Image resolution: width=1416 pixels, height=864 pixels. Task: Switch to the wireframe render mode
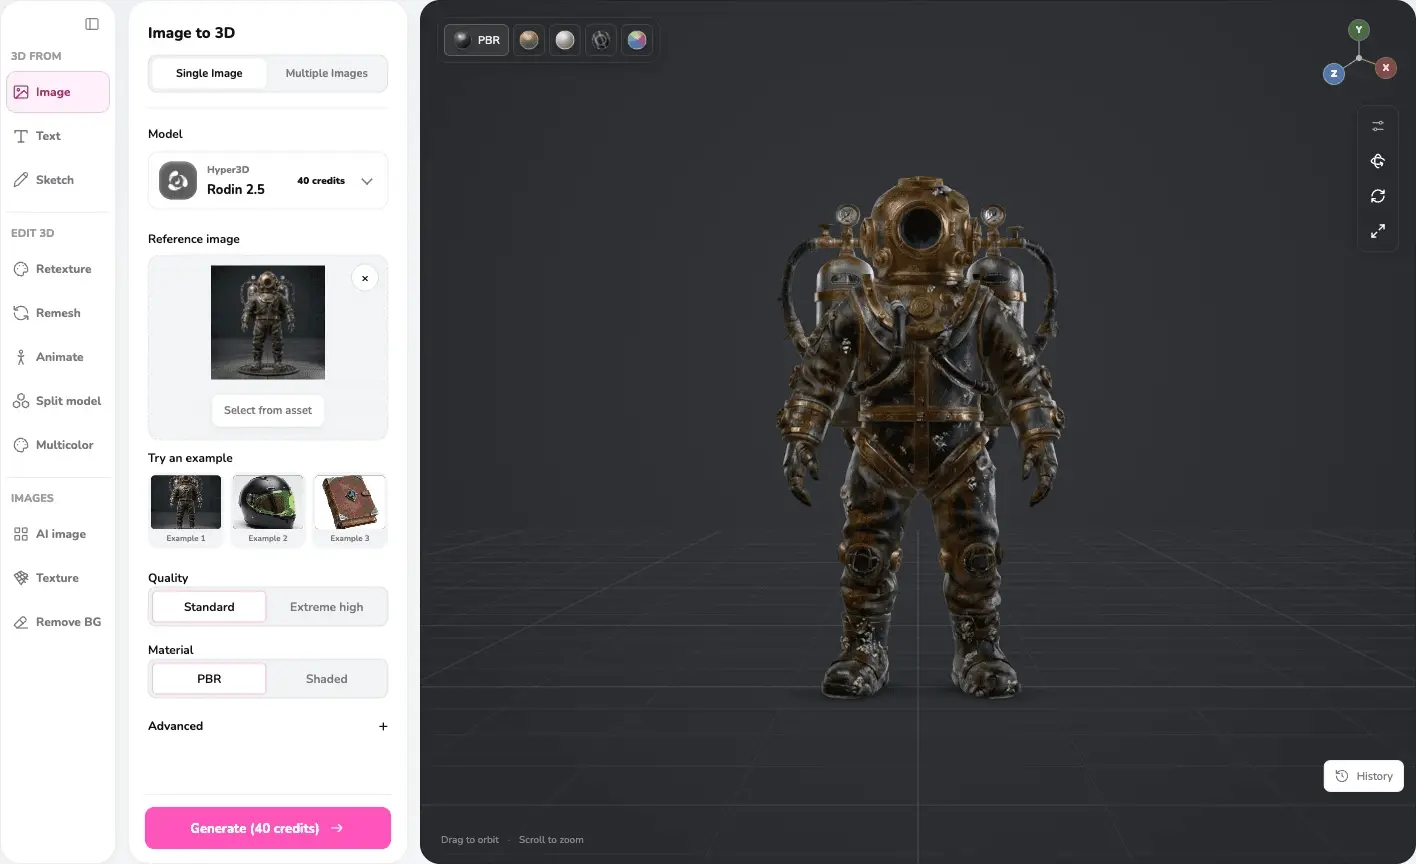point(601,40)
